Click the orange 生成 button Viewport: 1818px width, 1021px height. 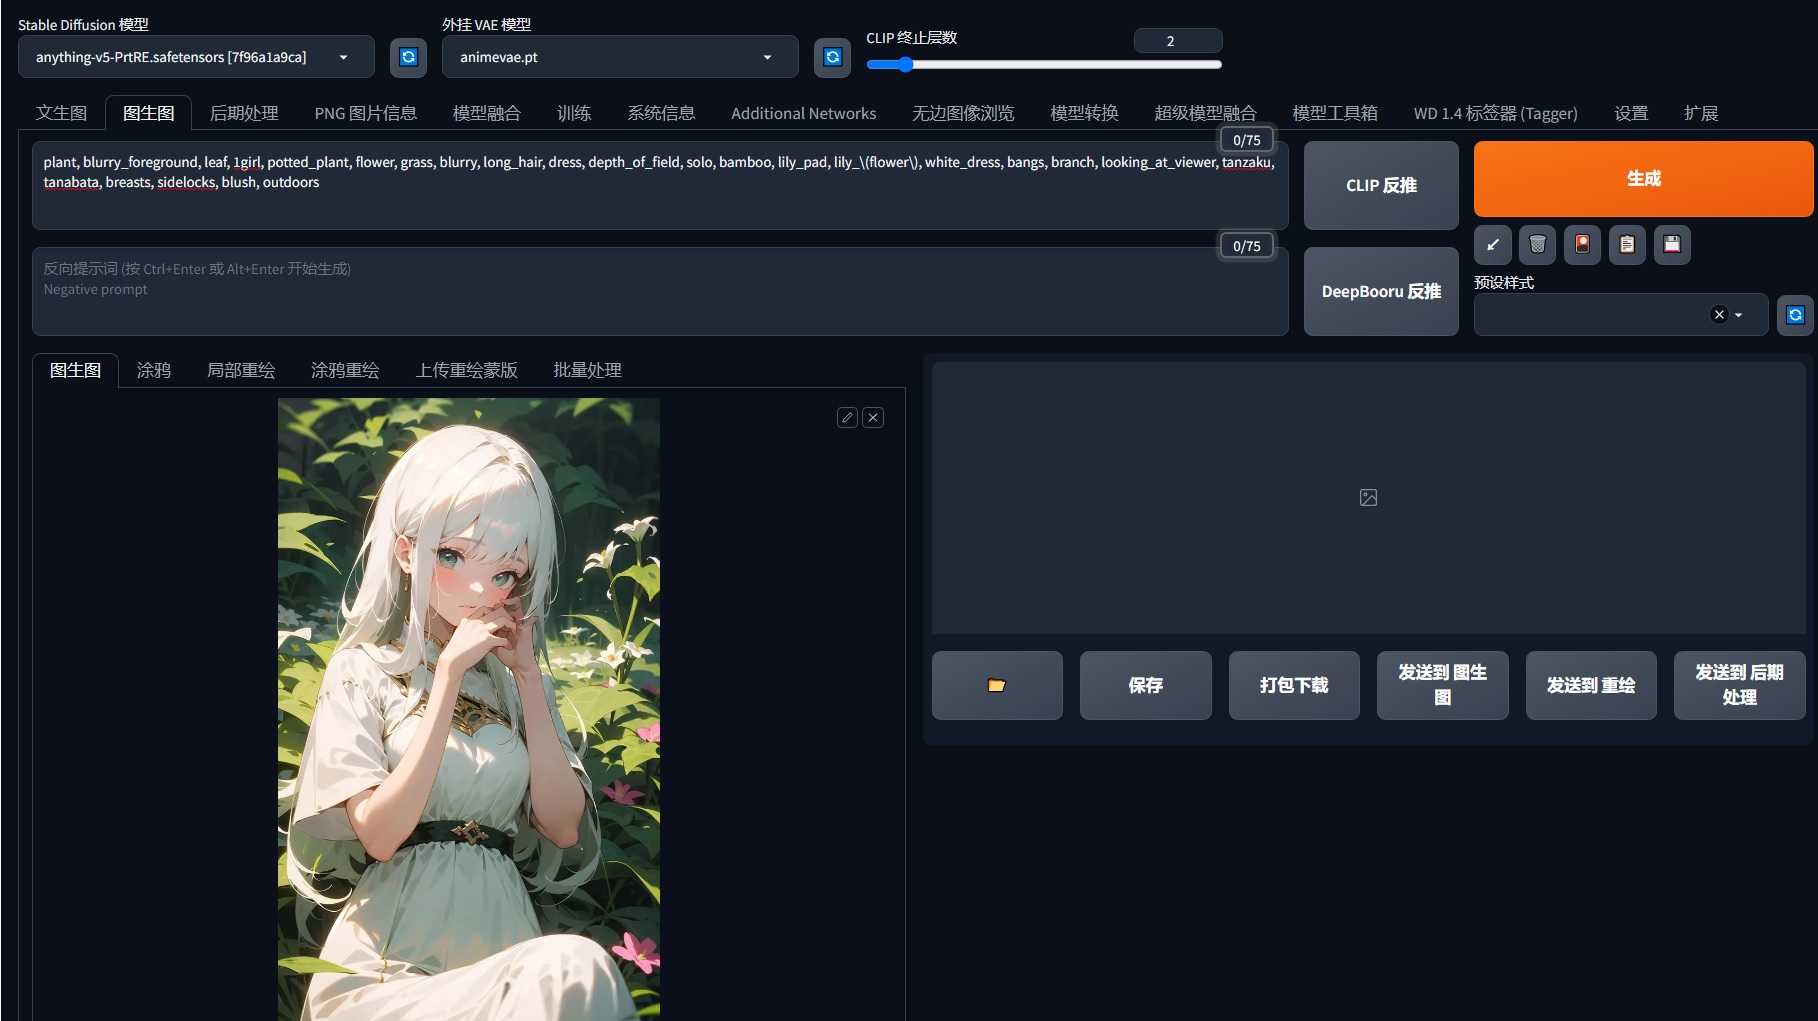(1643, 179)
